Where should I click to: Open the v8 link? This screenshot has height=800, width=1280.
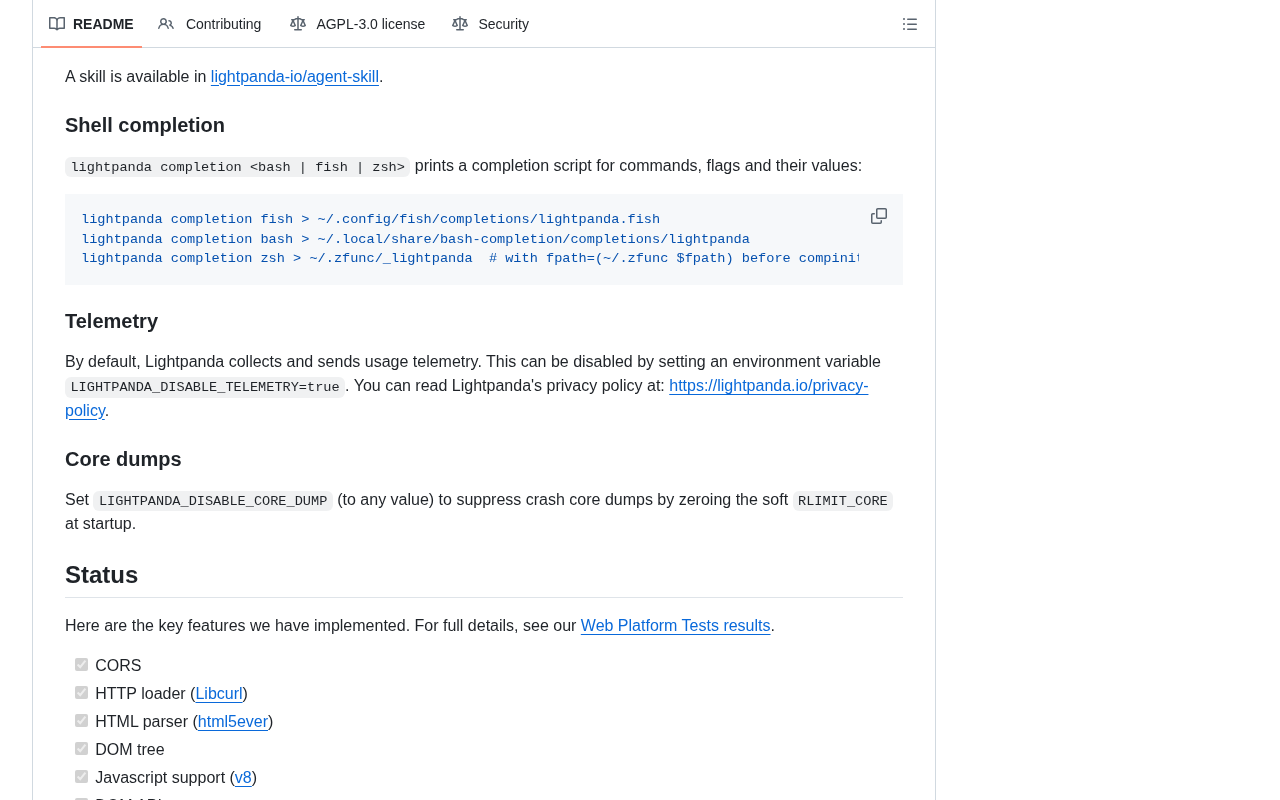click(243, 778)
